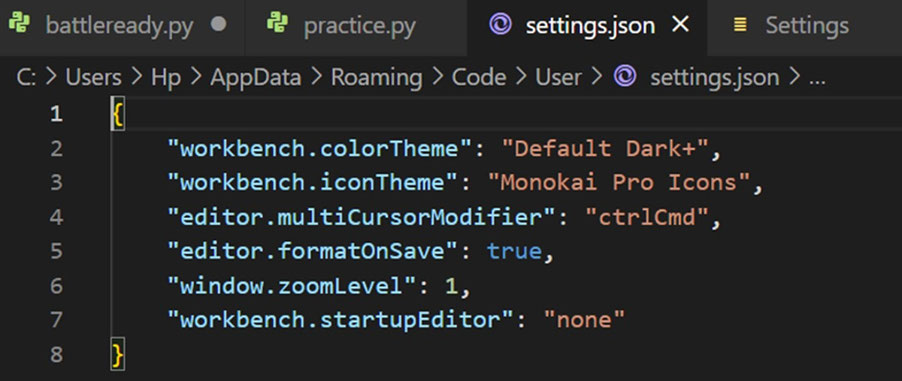Select line number 5 in gutter

[56, 252]
